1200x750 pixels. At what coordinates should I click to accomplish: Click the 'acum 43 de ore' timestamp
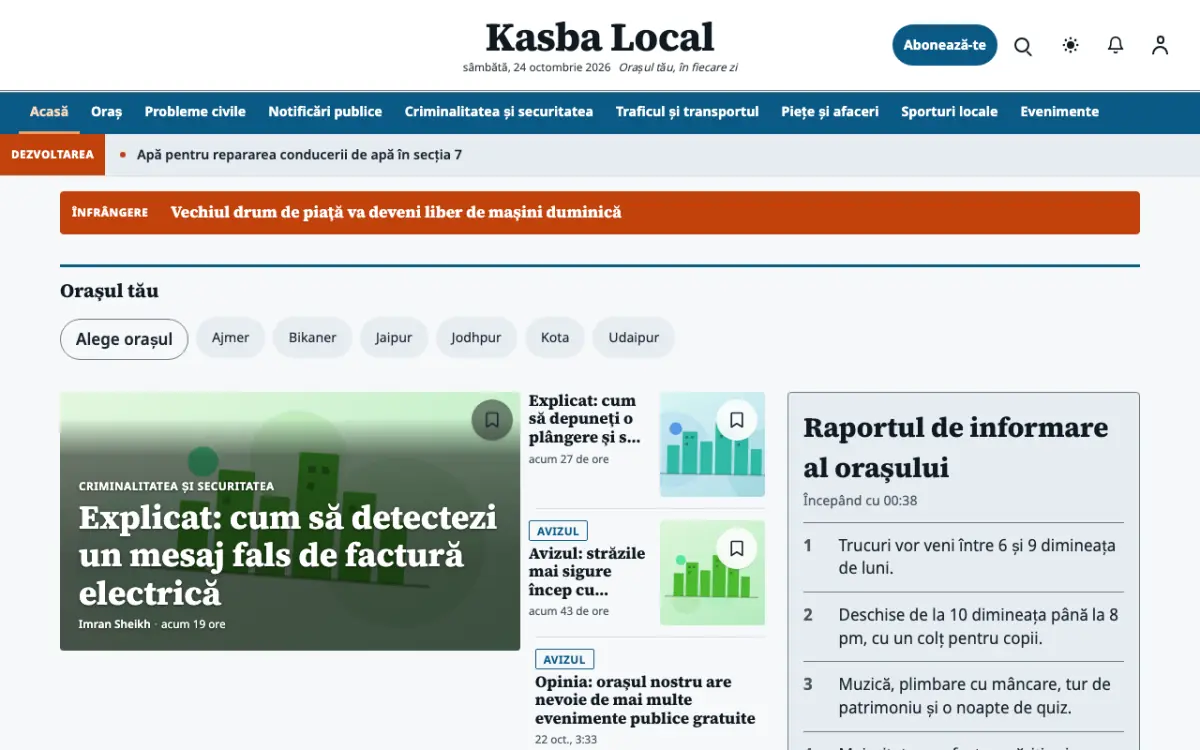(x=569, y=611)
